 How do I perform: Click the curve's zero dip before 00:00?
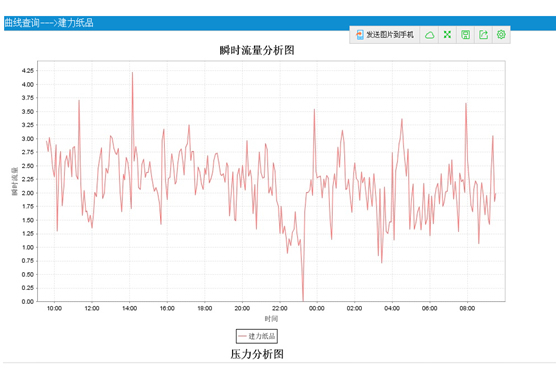pyautogui.click(x=303, y=300)
